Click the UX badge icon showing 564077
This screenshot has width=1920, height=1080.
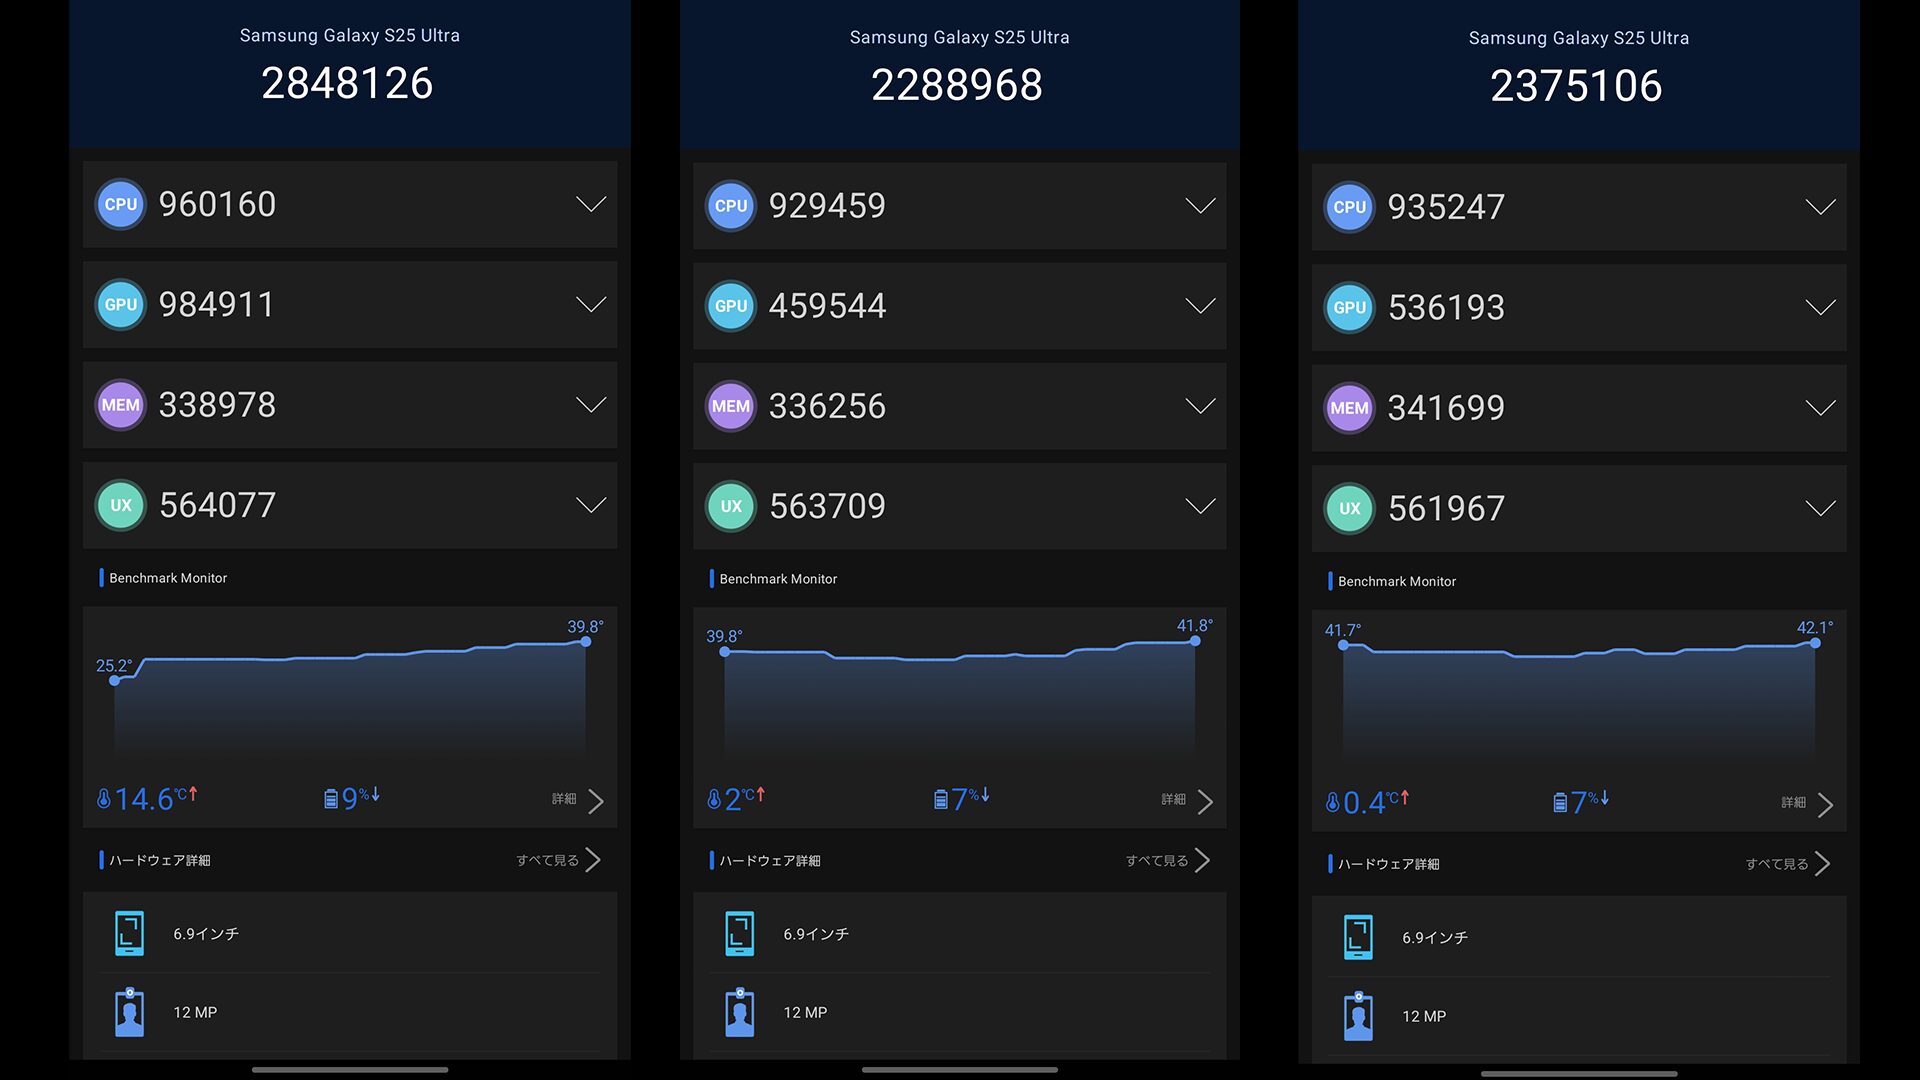tap(121, 505)
